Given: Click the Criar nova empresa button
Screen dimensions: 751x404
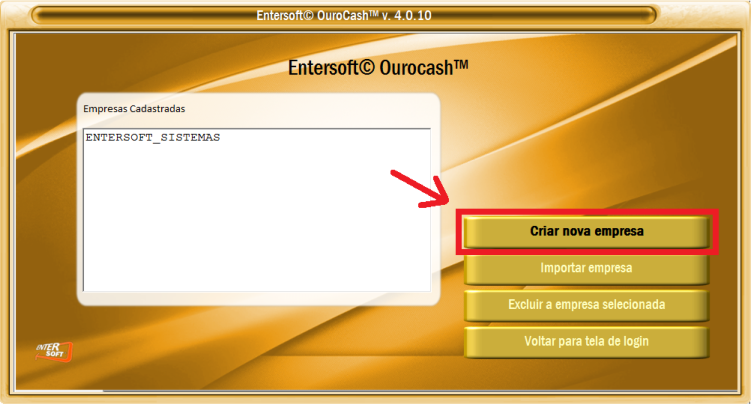Looking at the screenshot, I should coord(586,232).
